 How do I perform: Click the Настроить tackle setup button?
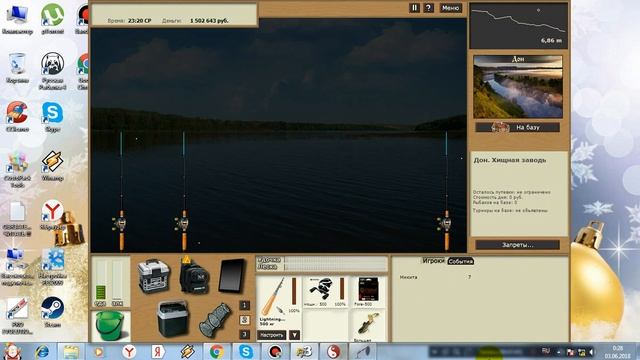[x=271, y=335]
